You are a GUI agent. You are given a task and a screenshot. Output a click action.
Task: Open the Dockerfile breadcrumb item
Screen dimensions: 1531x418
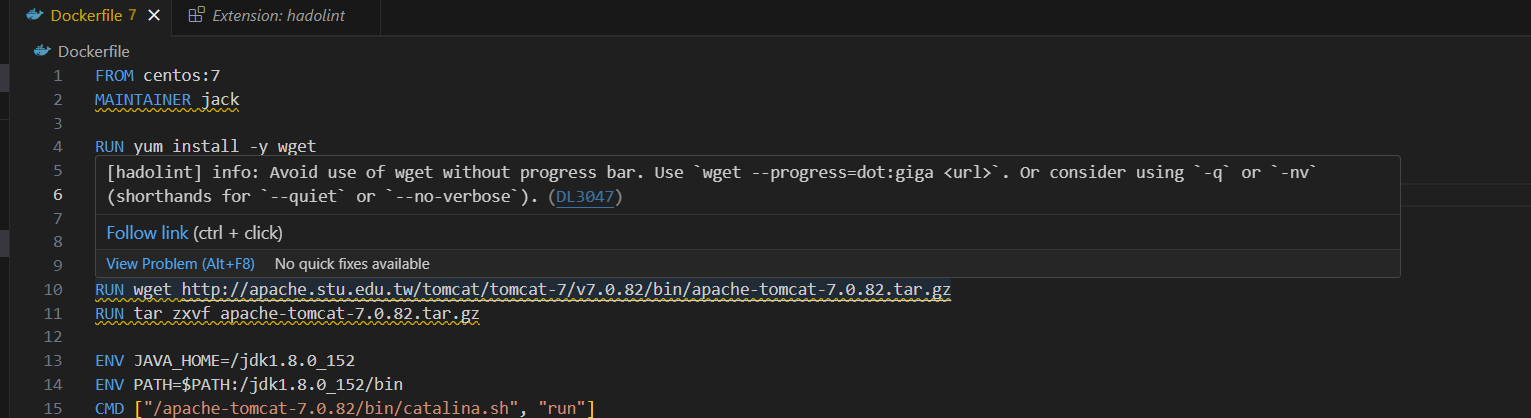coord(93,51)
